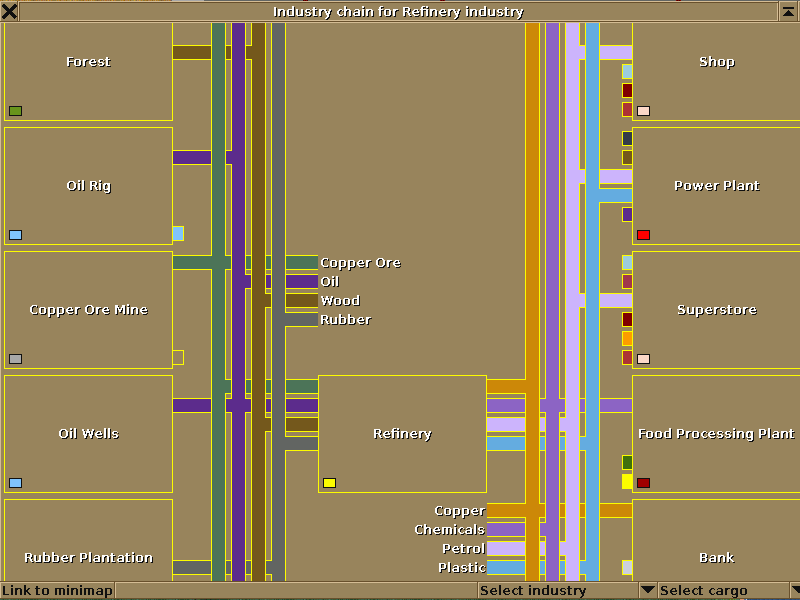Viewport: 800px width, 600px height.
Task: Click the blue color square in Oil Rig box
Action: [15, 235]
